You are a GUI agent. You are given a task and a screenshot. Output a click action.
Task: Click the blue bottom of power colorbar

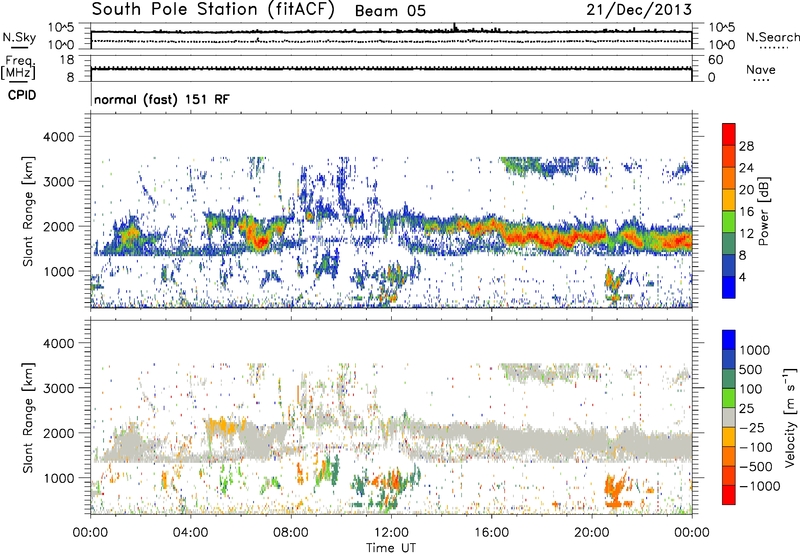(x=729, y=287)
